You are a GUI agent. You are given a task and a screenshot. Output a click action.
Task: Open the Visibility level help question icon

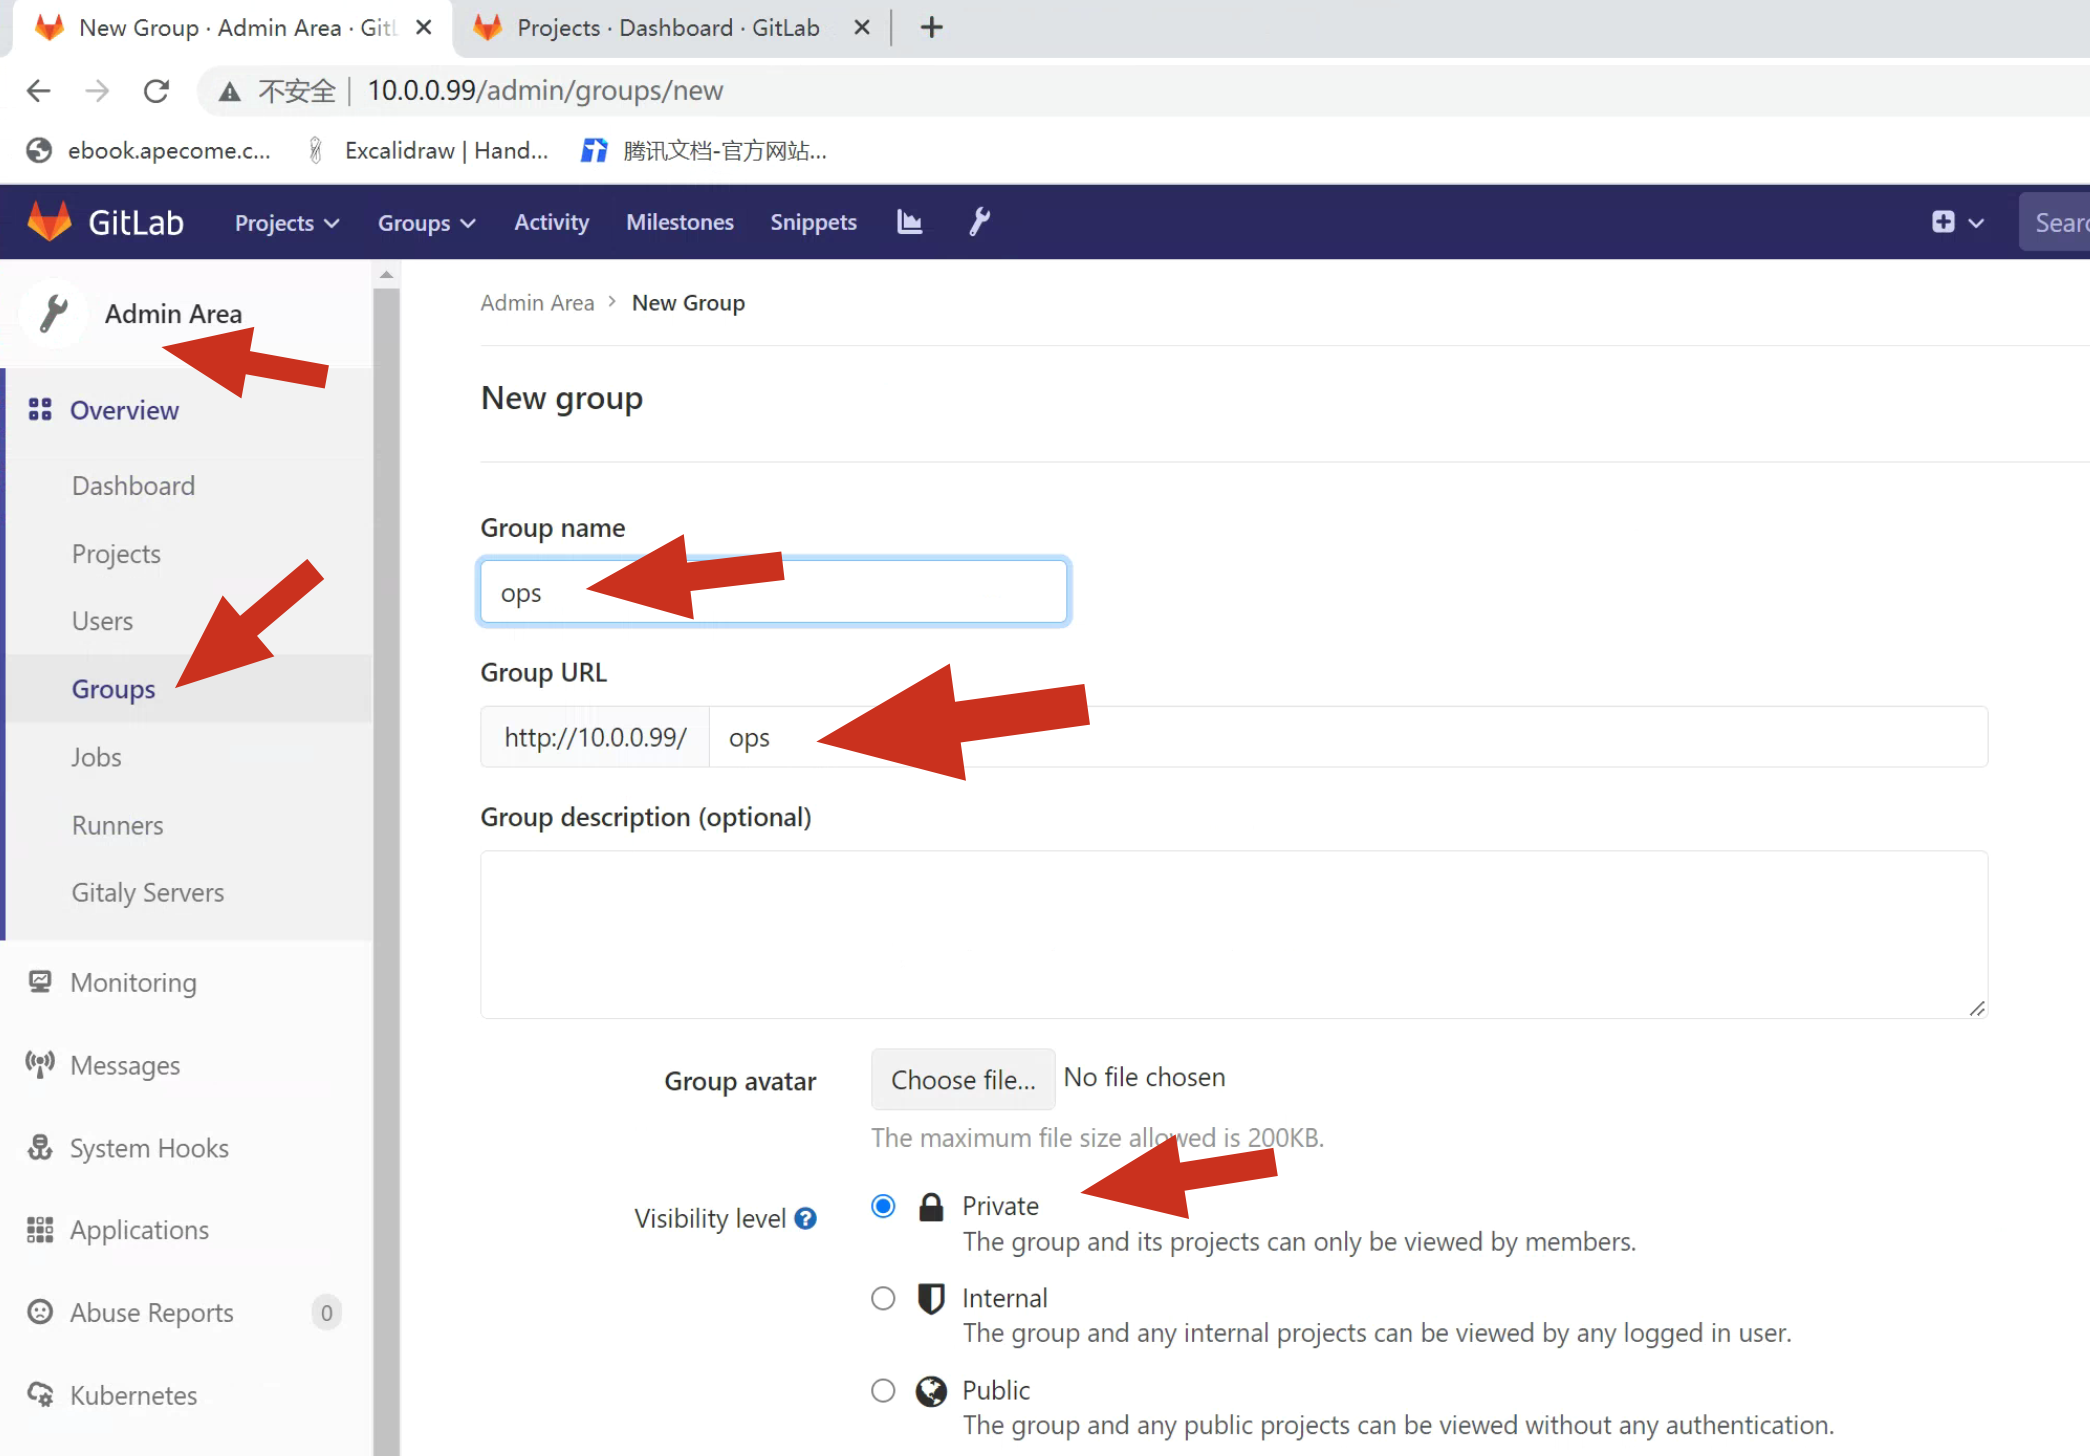pos(806,1218)
